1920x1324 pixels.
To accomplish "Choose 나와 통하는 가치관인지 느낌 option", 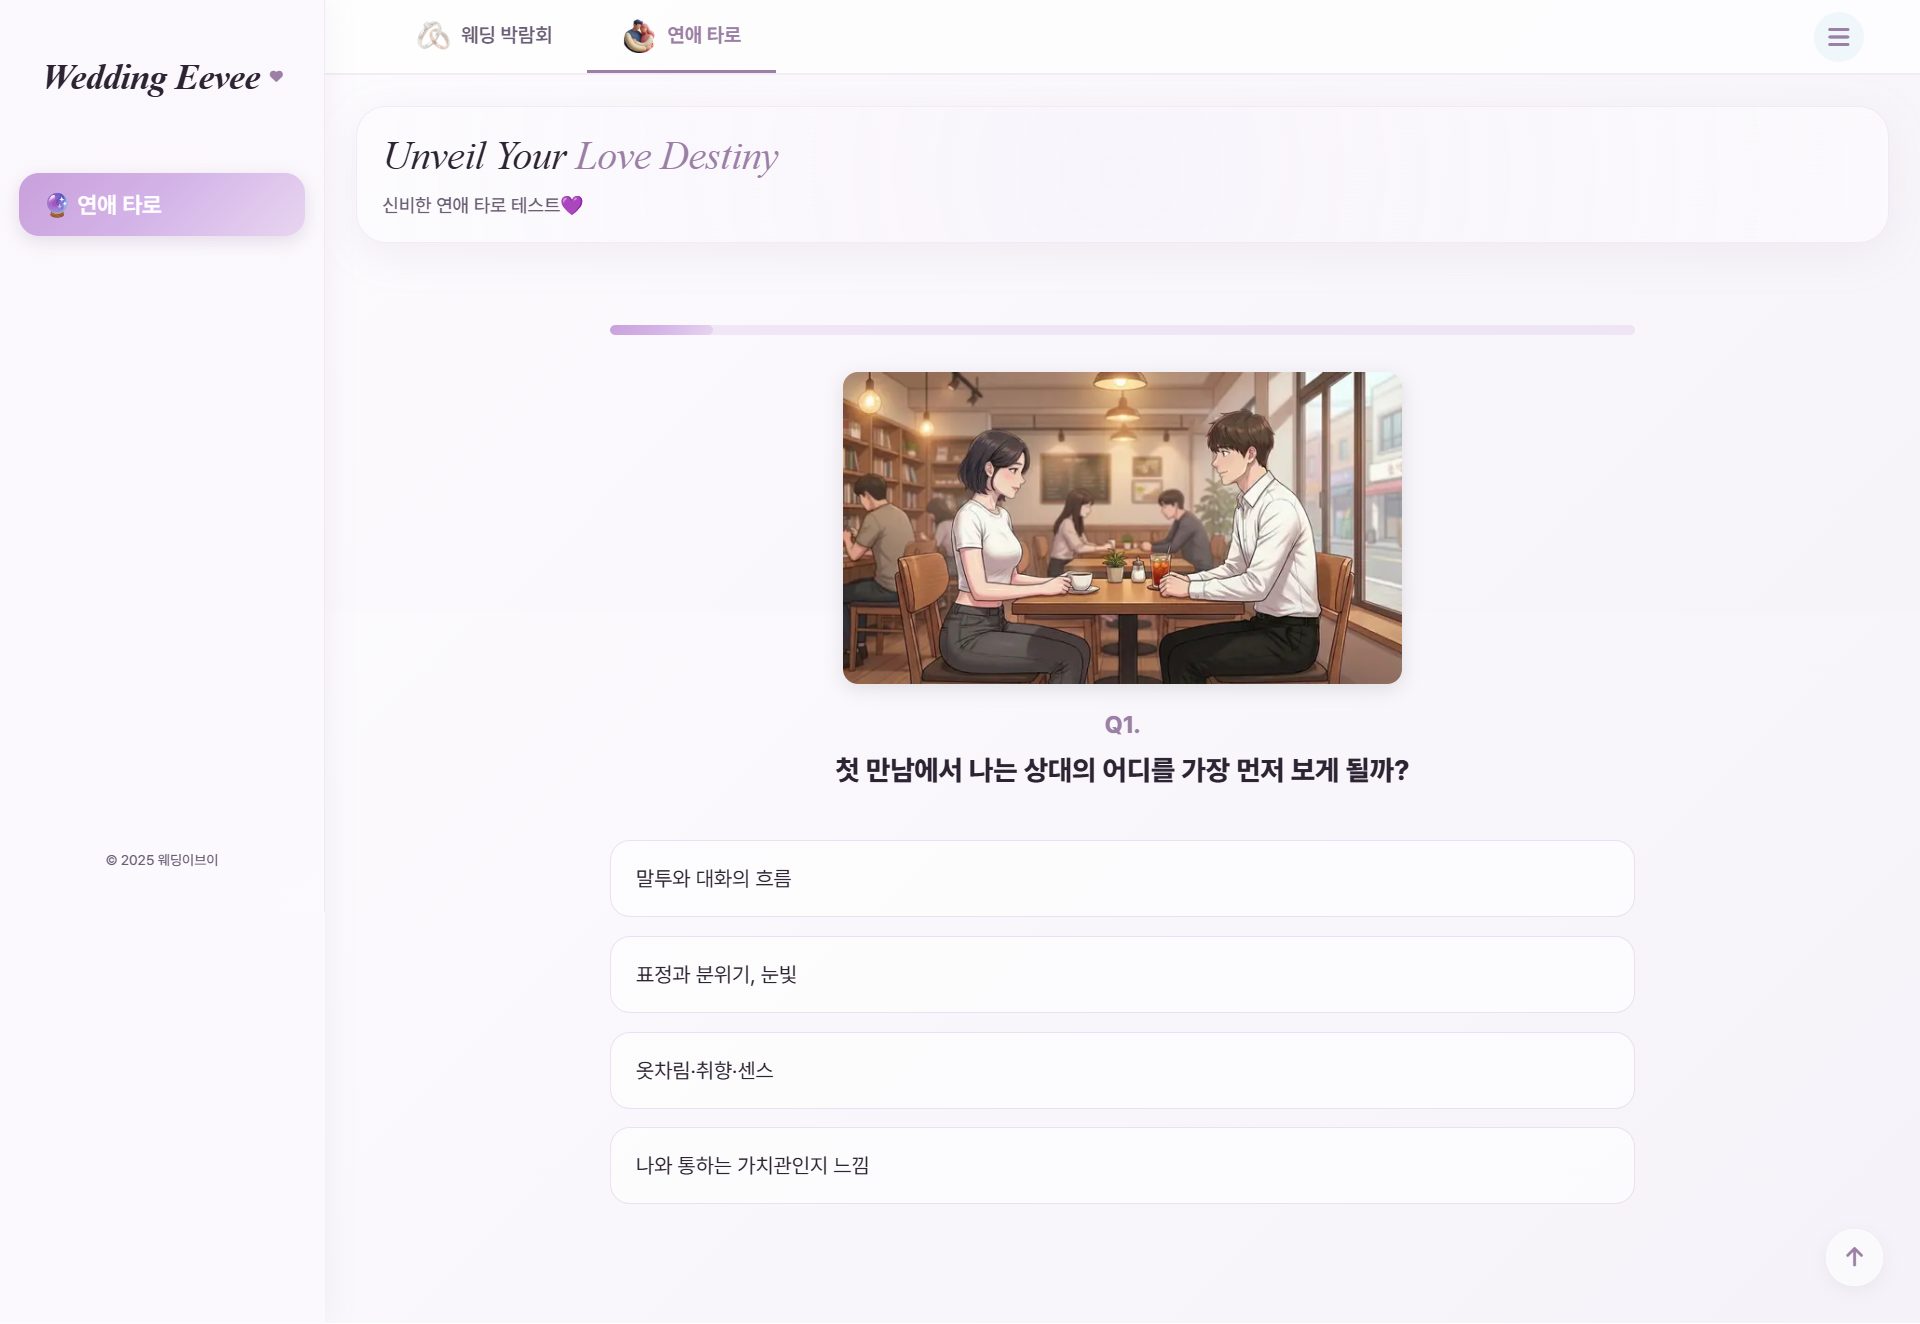I will coord(1122,1165).
